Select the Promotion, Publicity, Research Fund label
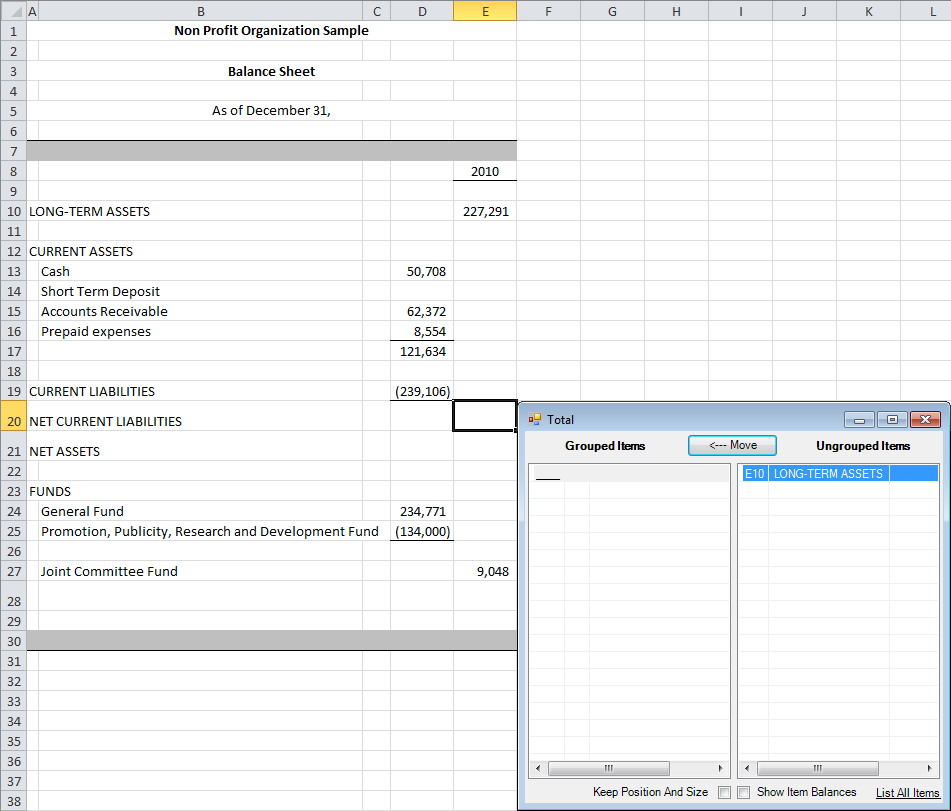 coord(209,531)
